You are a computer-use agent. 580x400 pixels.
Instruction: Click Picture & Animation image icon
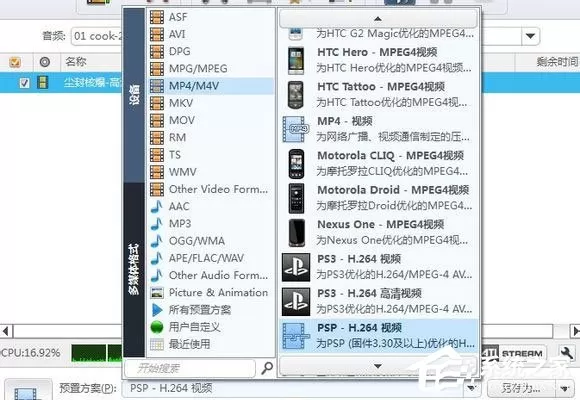click(157, 293)
